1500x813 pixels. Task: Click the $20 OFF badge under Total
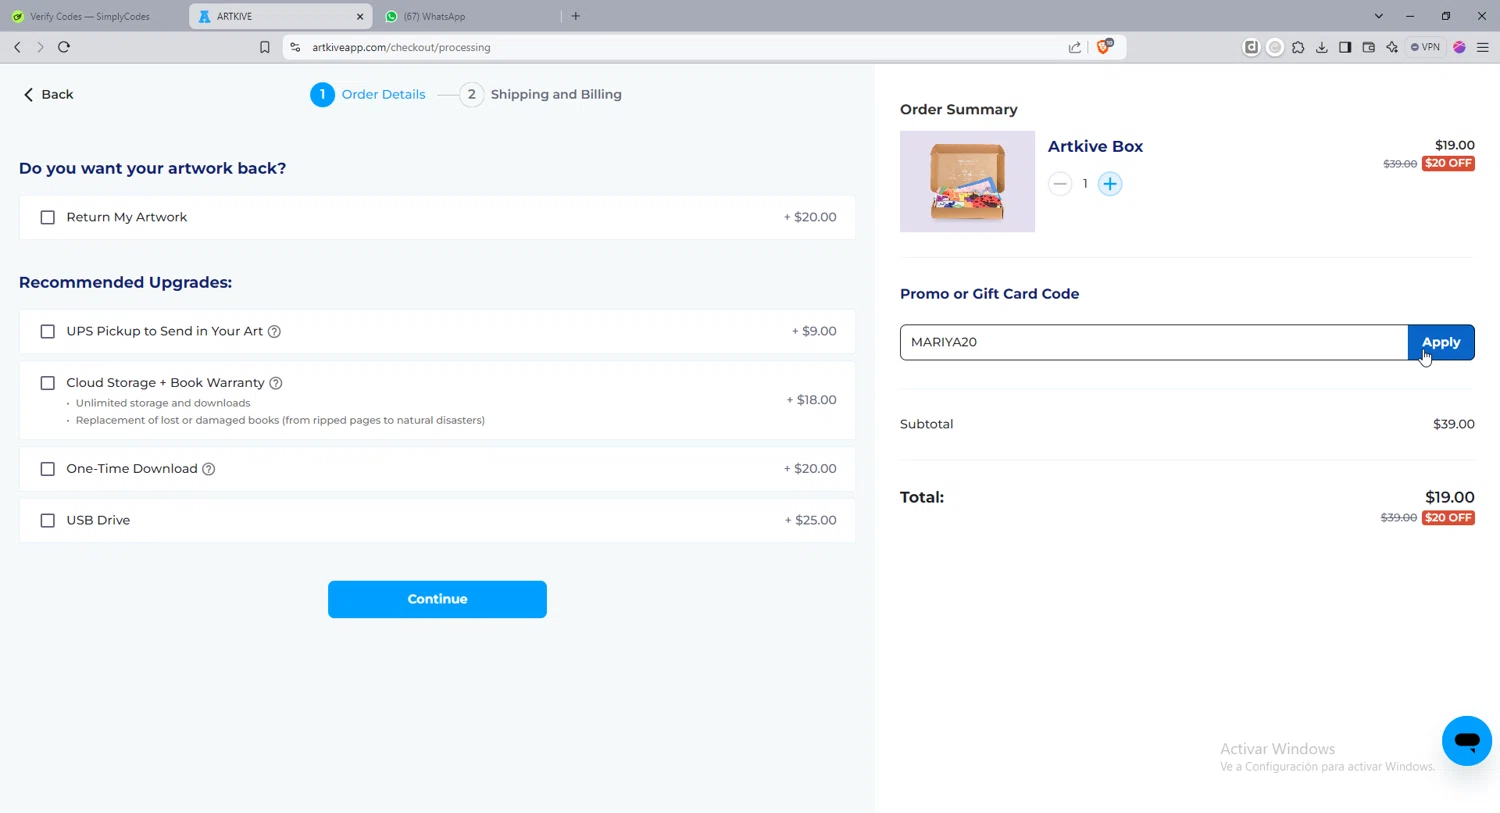(x=1448, y=518)
